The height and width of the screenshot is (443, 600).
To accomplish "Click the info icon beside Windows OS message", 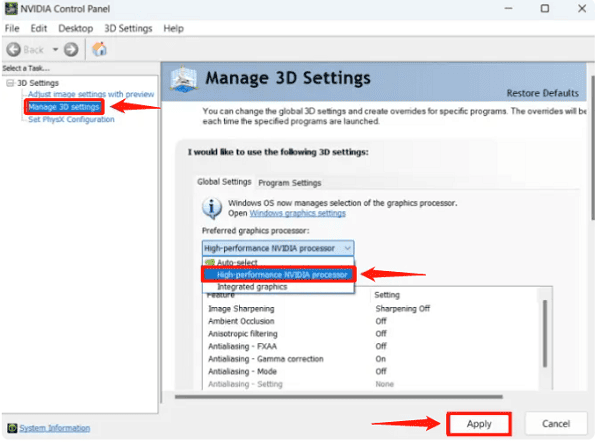I will point(211,208).
